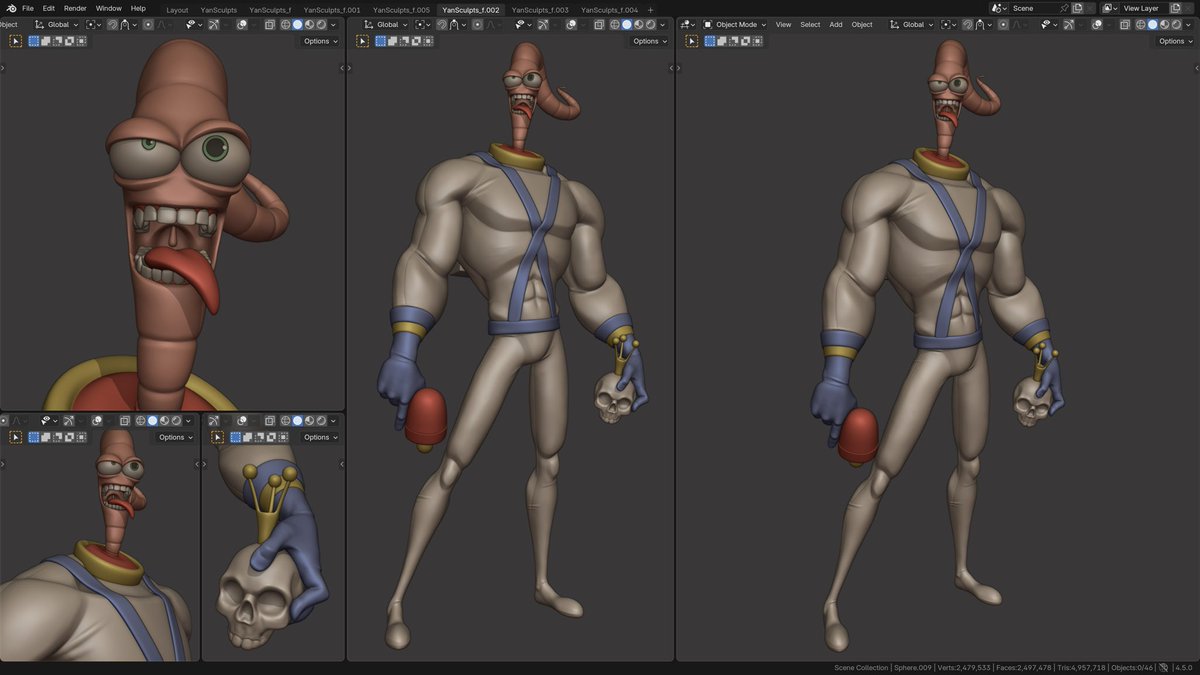
Task: Select wireframe shading in Object Mode viewport
Action: (1140, 24)
